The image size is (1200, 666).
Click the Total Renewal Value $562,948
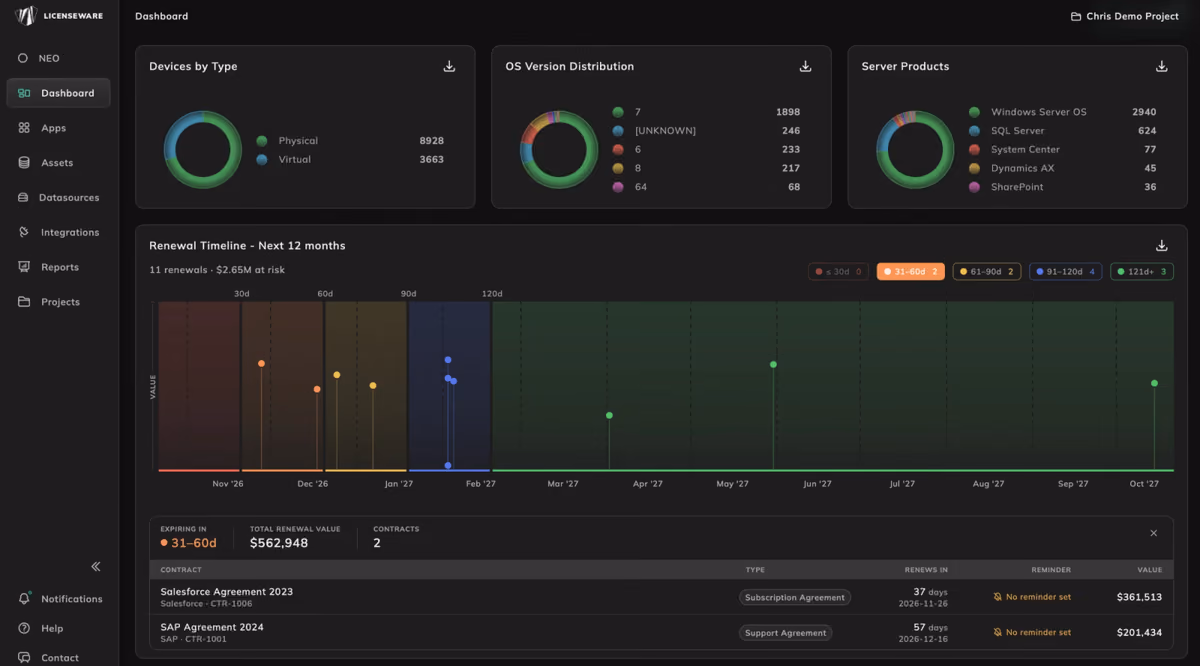[x=279, y=543]
